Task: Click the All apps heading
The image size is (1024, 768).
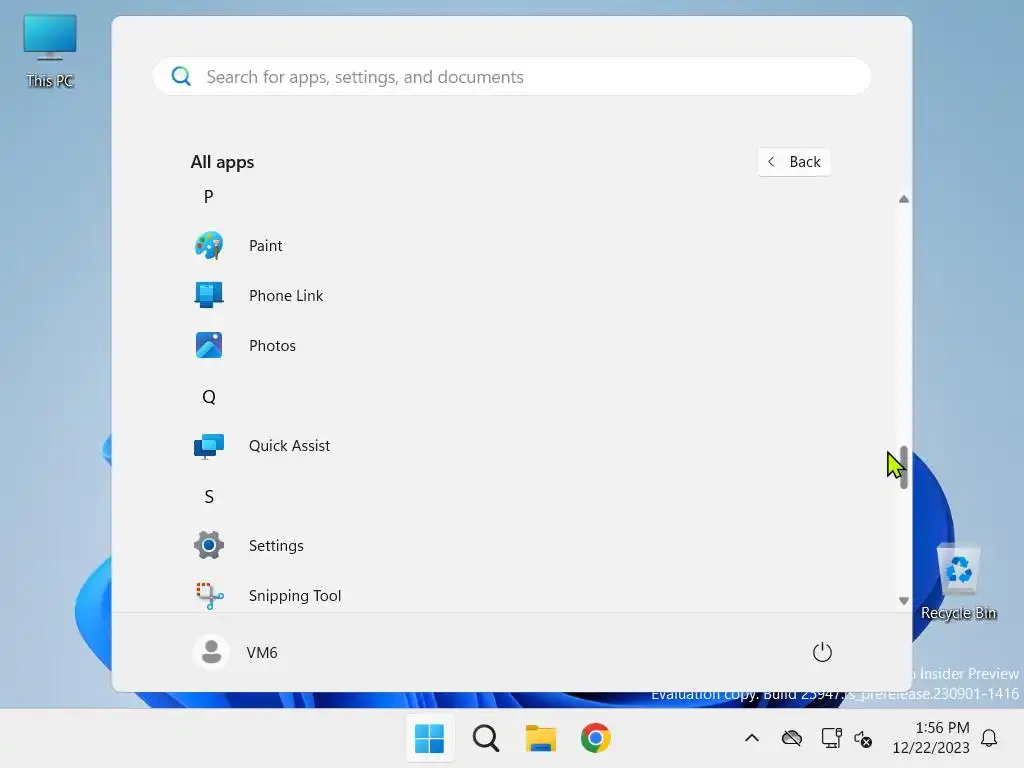Action: (222, 162)
